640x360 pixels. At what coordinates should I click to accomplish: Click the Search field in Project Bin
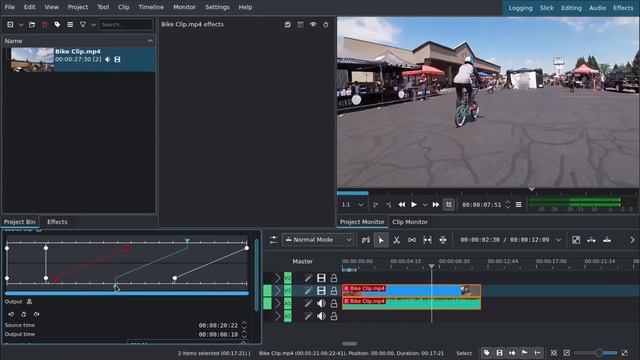pyautogui.click(x=126, y=24)
